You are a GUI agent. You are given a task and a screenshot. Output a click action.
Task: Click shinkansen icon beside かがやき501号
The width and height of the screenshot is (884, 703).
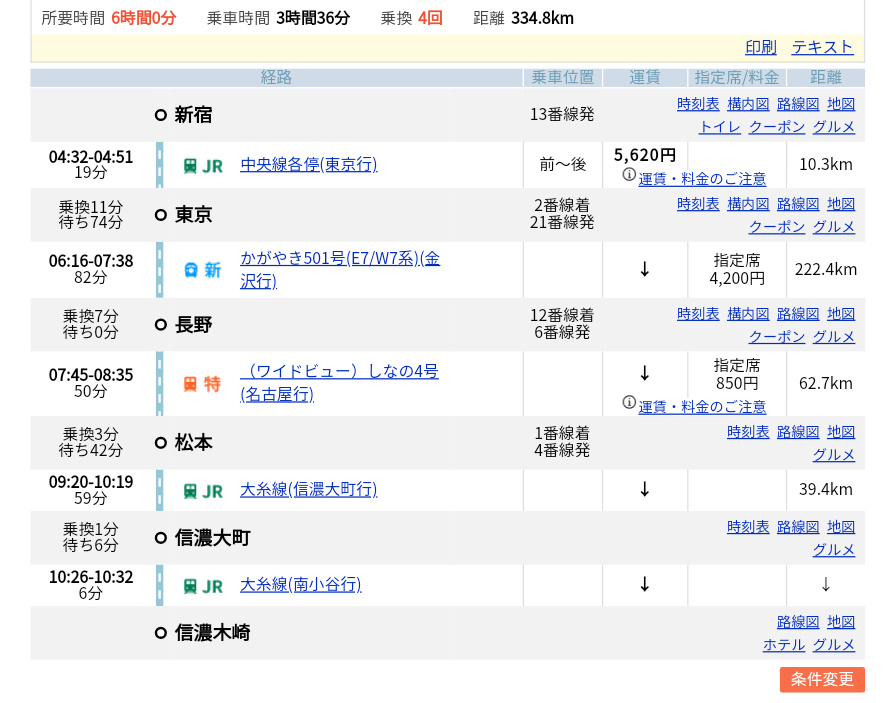click(202, 271)
